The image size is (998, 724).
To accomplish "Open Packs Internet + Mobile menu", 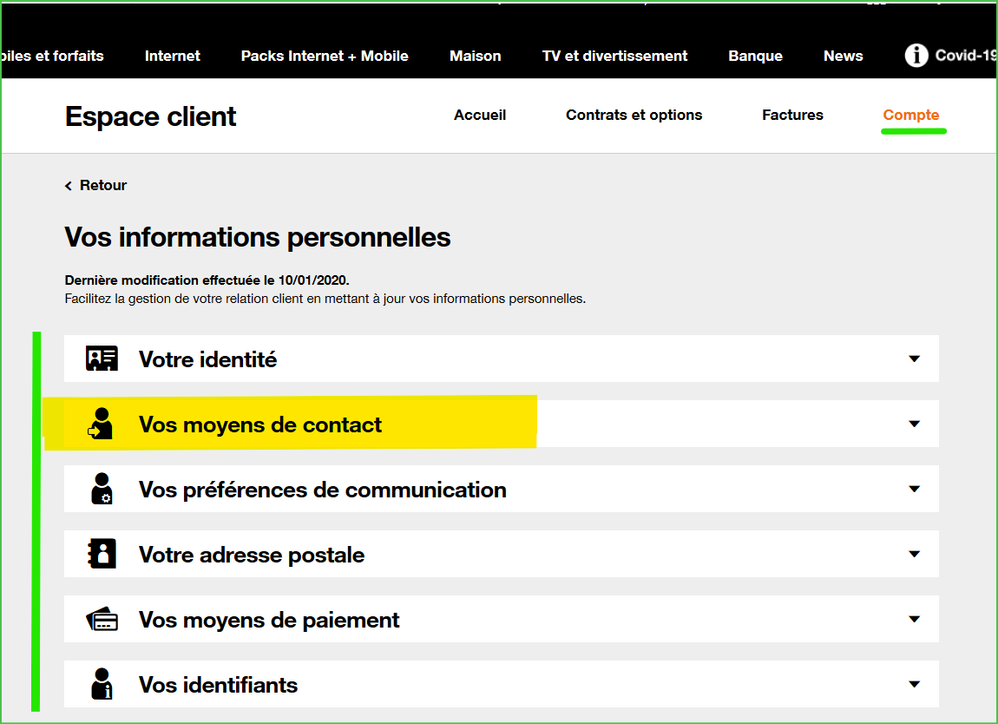I will [324, 56].
